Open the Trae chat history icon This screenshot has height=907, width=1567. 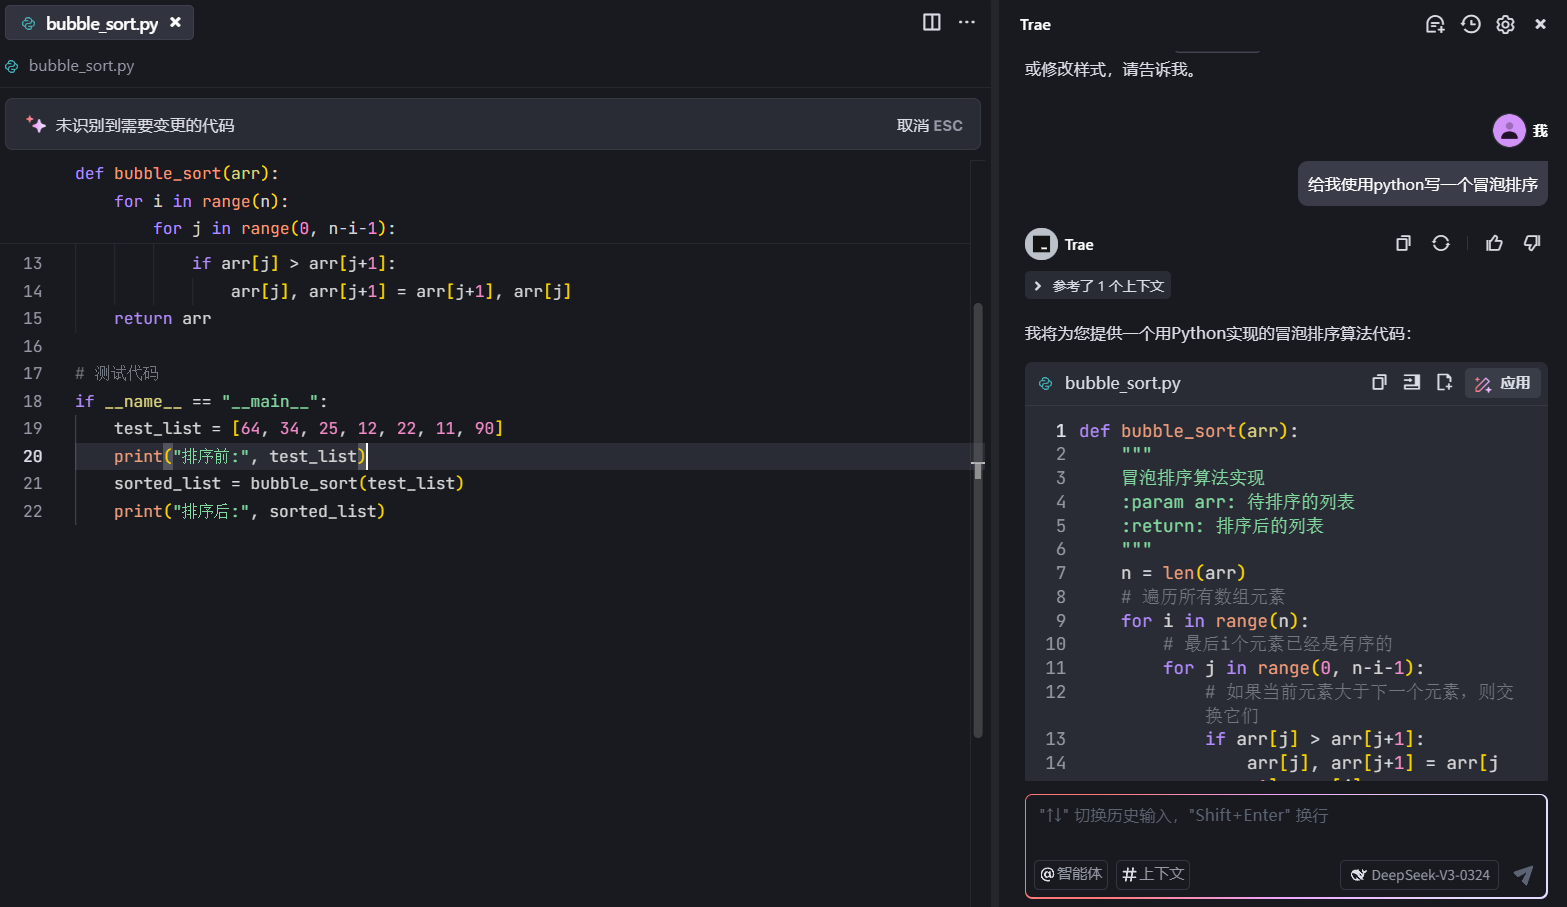(1470, 24)
